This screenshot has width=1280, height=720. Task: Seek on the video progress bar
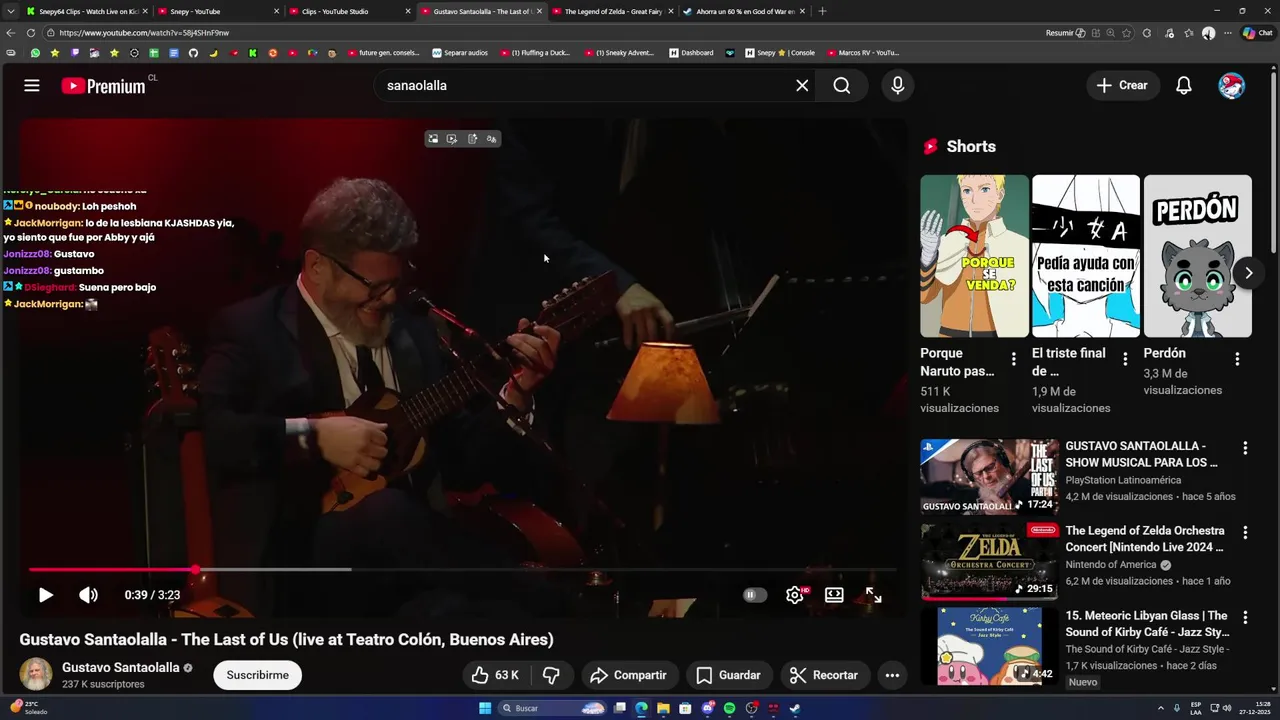tap(462, 570)
